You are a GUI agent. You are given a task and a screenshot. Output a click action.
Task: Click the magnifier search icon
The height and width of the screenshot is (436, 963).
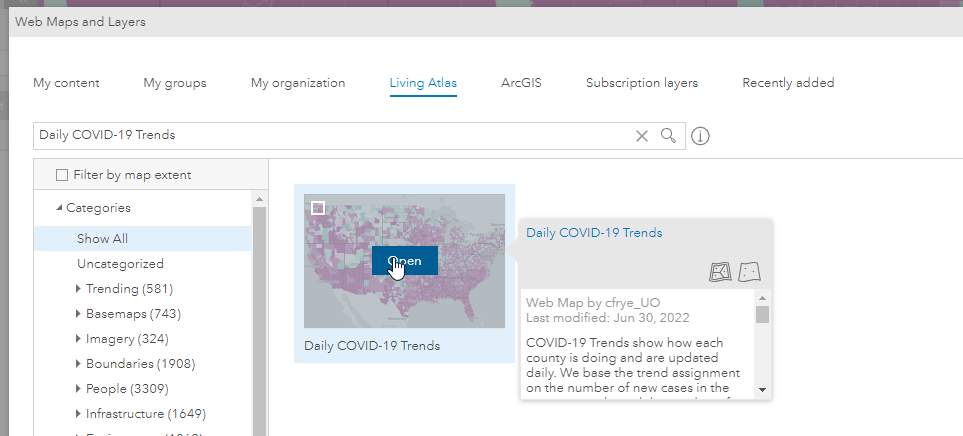pyautogui.click(x=668, y=135)
